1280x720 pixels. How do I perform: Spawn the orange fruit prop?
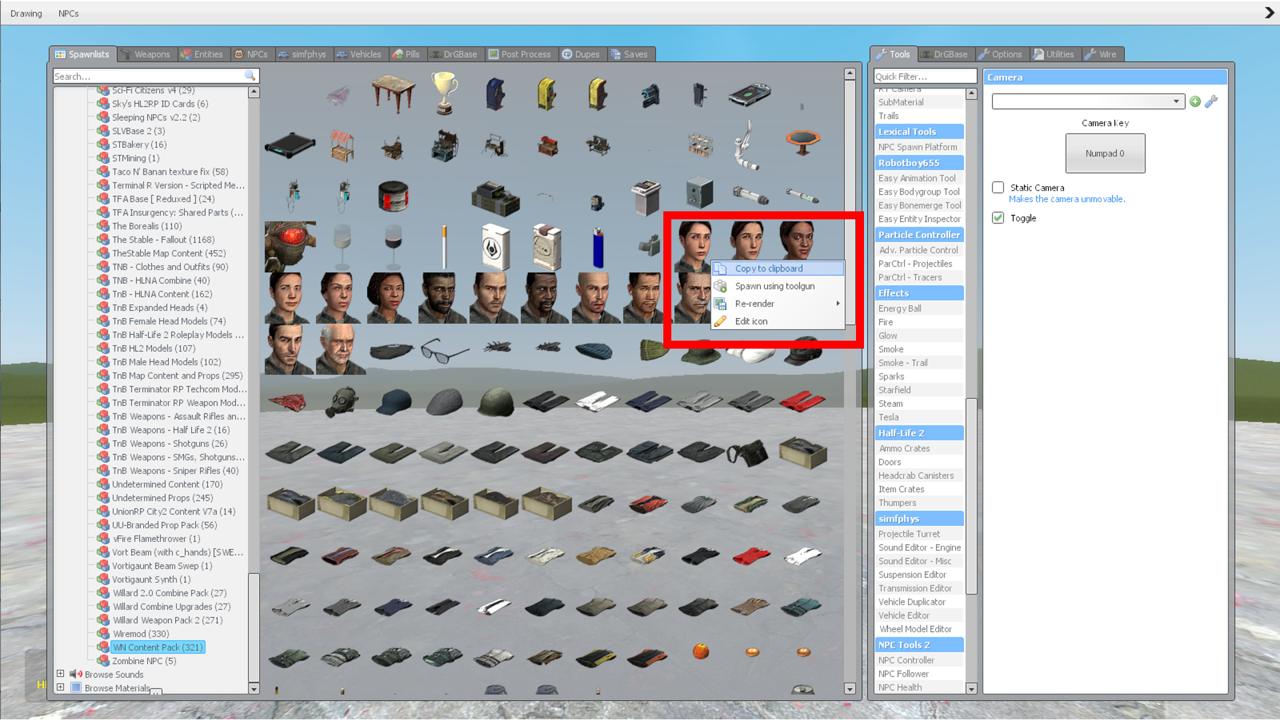tap(700, 652)
